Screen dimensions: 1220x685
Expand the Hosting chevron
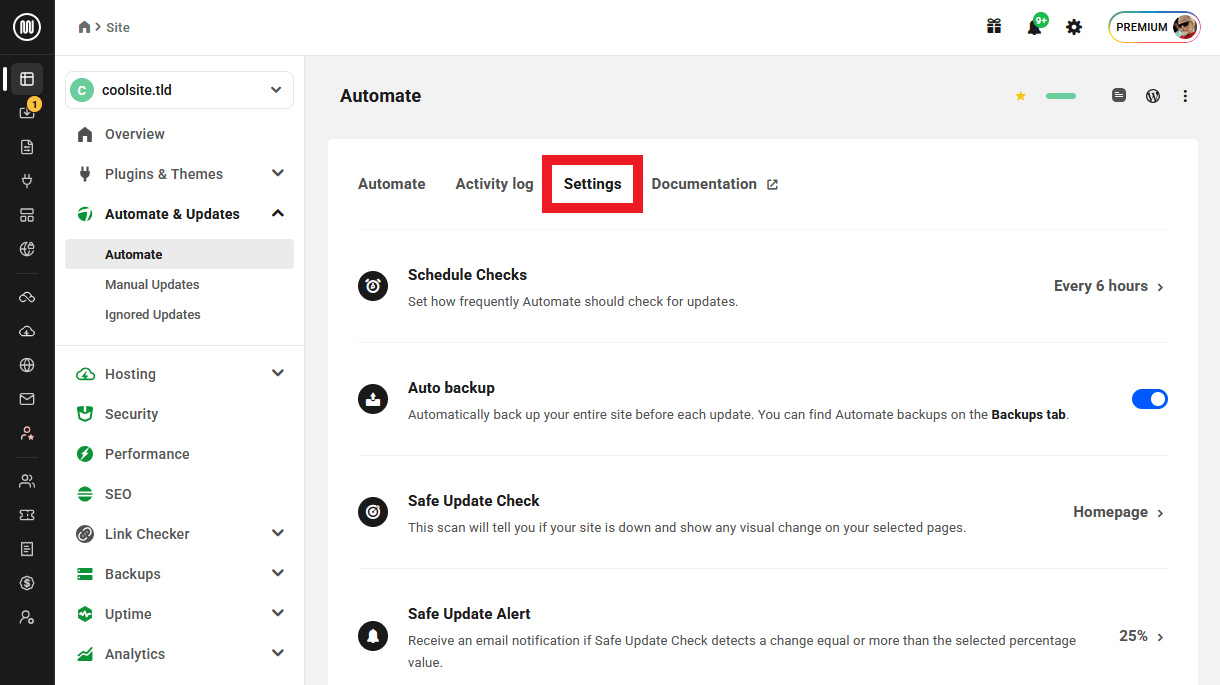pos(278,373)
